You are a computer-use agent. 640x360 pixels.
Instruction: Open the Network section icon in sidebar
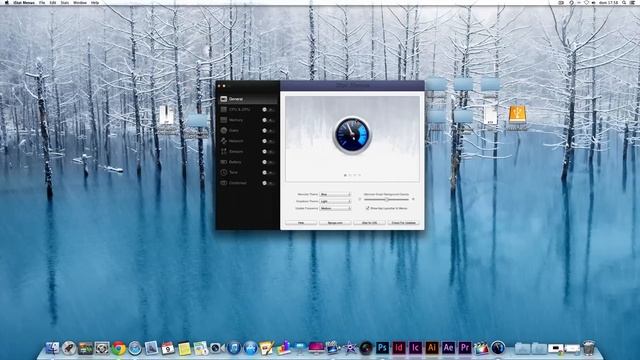click(x=224, y=141)
